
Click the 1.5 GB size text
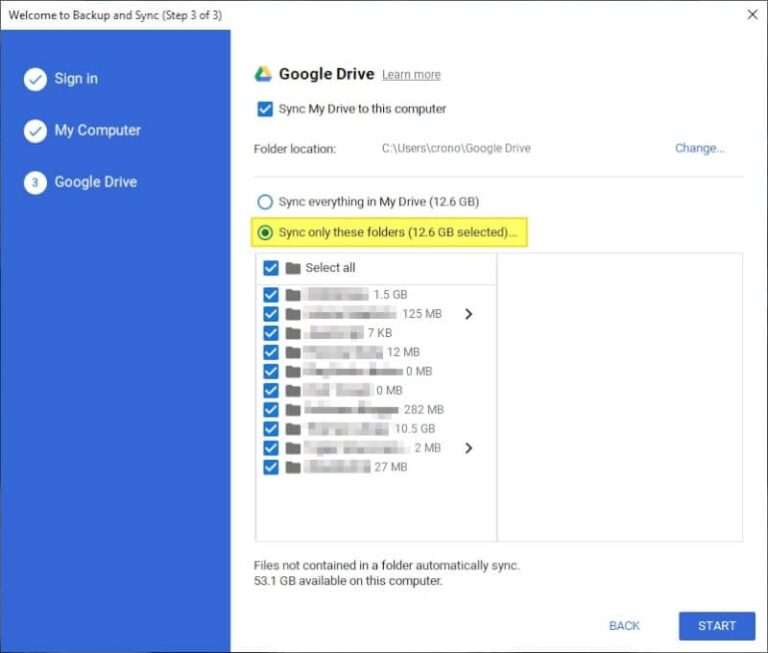(x=390, y=294)
